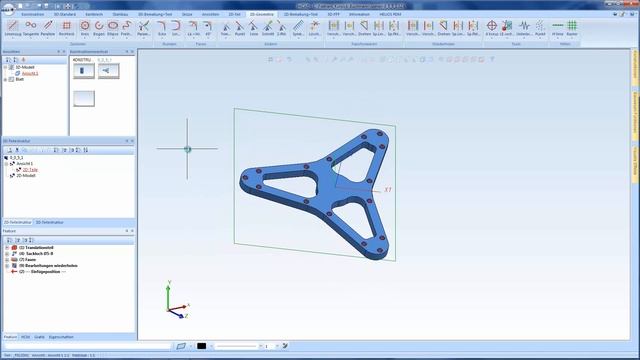Screen dimensions: 640x360
Task: Select 2D-Modell in the 2D-Teilestruktur tree
Action: pos(26,176)
